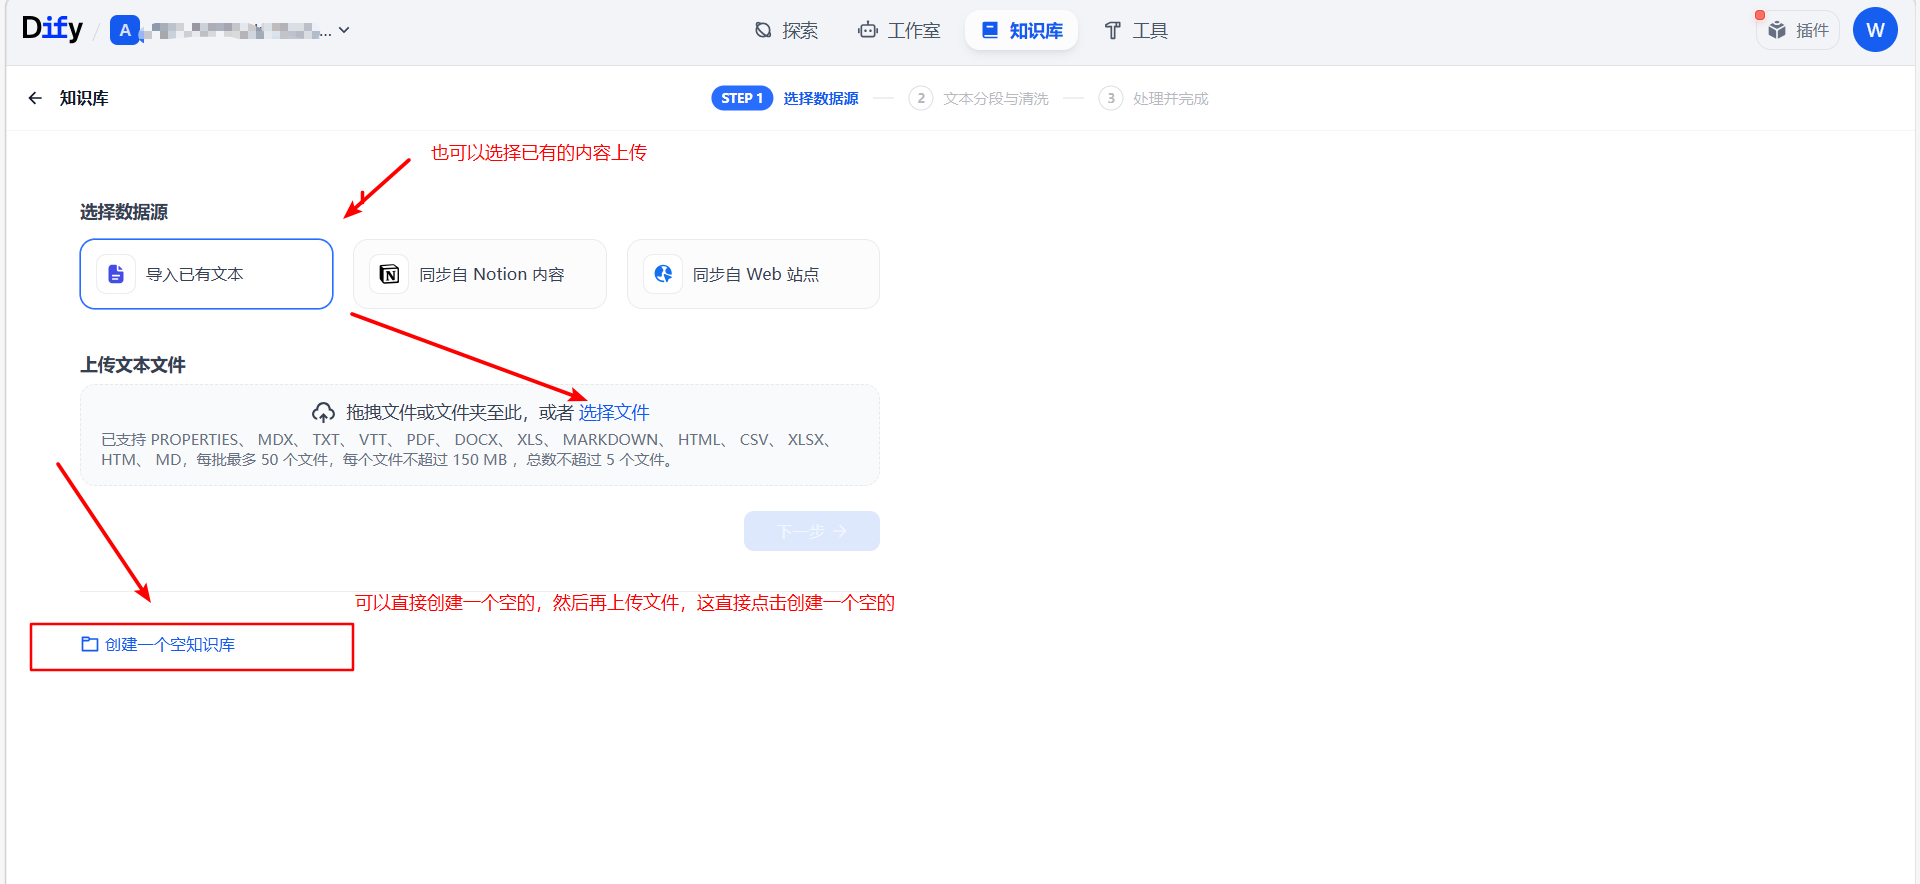Click the 选择数据源 step label
This screenshot has width=1920, height=884.
tap(821, 98)
